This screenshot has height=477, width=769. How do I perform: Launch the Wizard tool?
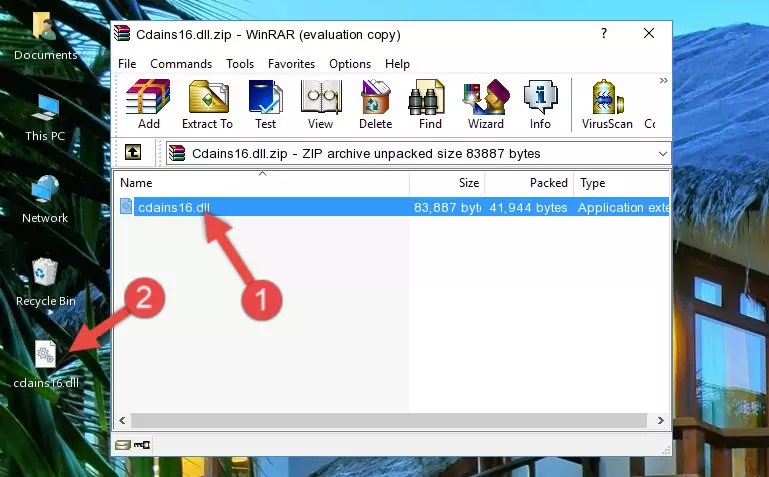click(x=486, y=104)
